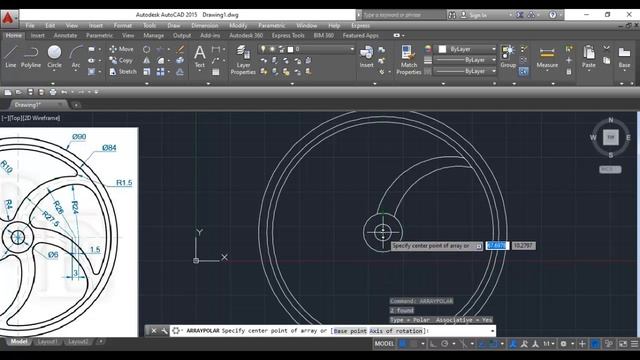Open Layer Properties manager
This screenshot has height=360, width=640.
(243, 60)
